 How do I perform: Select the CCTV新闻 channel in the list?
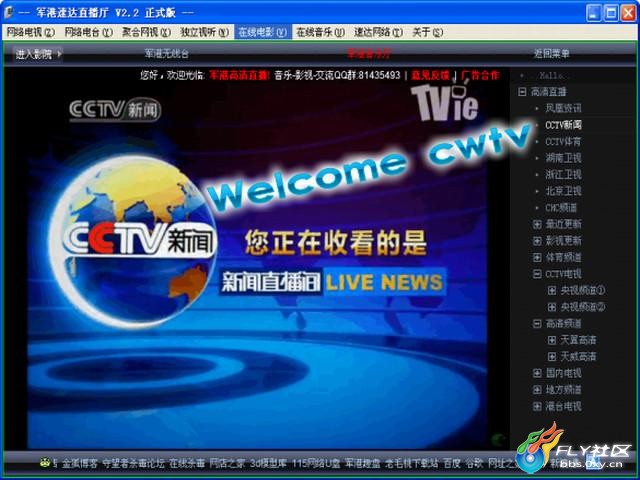(x=563, y=125)
